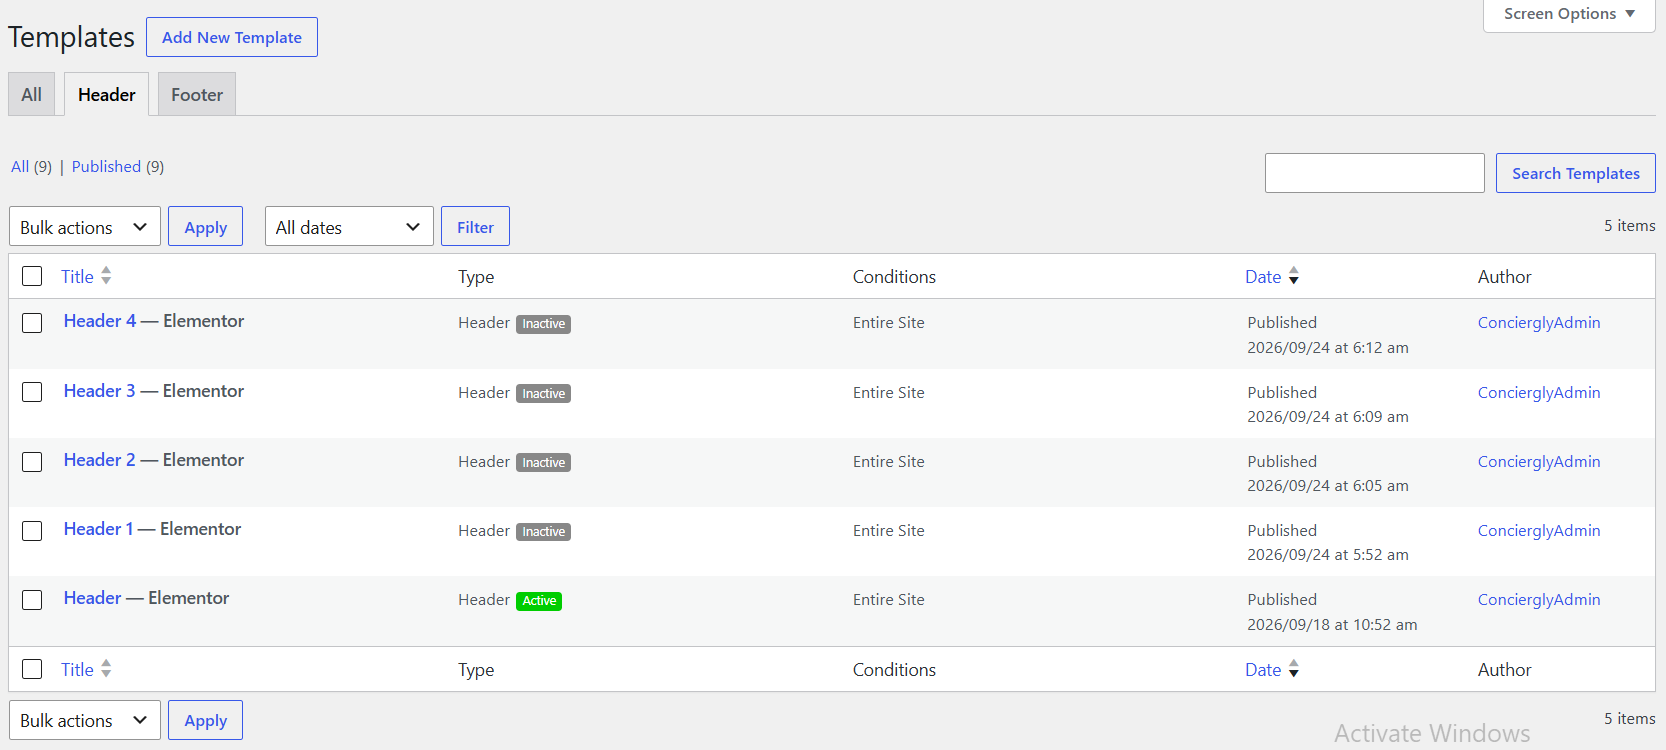
Task: Check the Header 4 — Elementor row checkbox
Action: (x=32, y=323)
